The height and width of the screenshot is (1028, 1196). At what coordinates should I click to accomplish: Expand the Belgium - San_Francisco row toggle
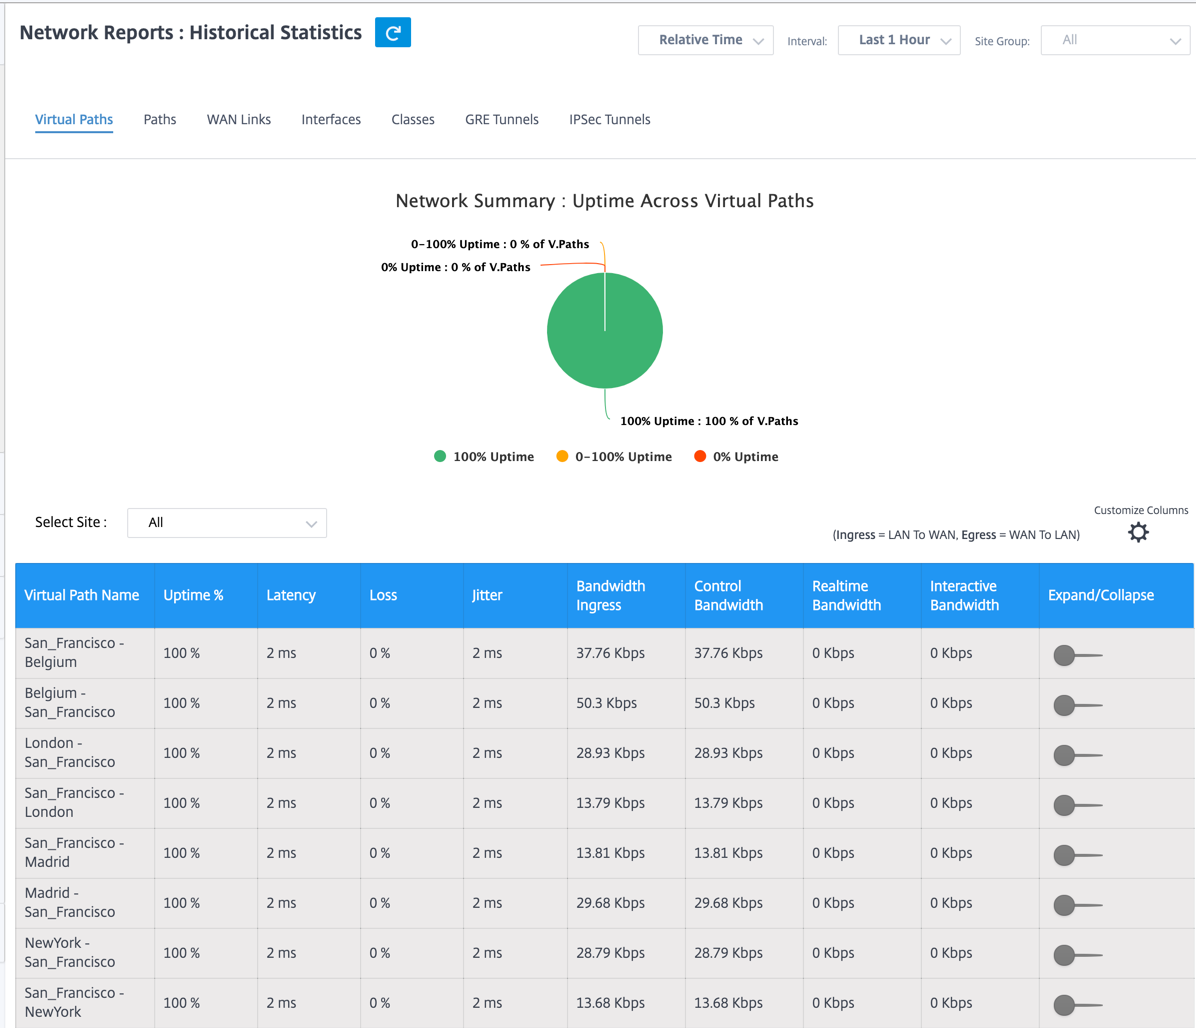[1078, 705]
